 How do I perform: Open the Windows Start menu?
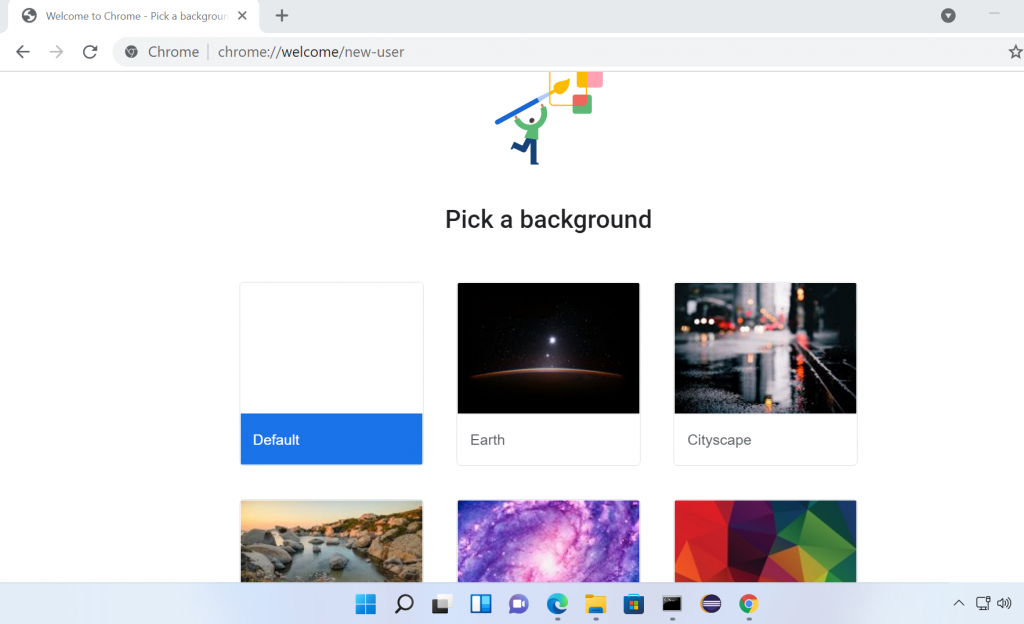tap(366, 604)
